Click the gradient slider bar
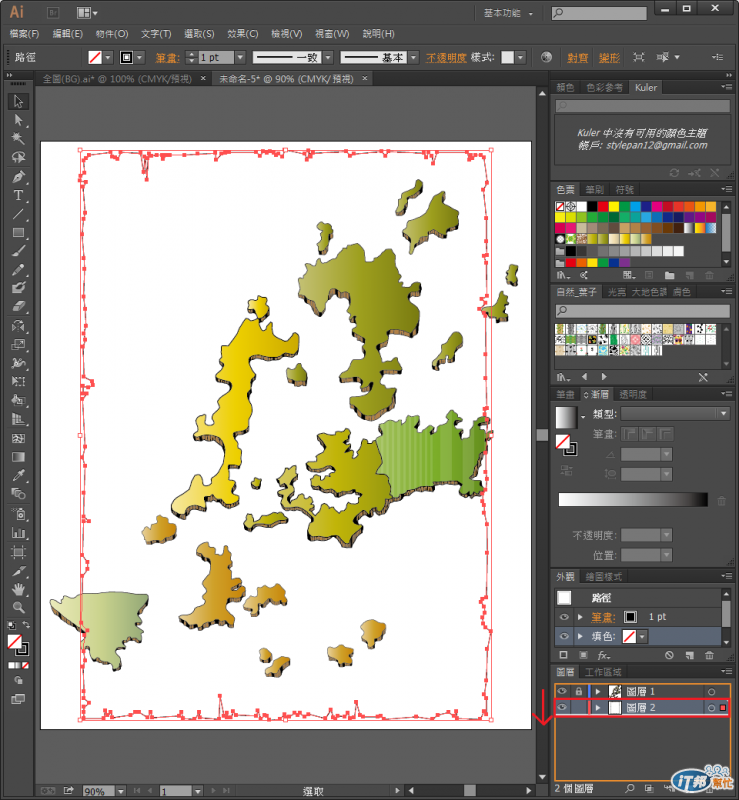 coord(633,499)
